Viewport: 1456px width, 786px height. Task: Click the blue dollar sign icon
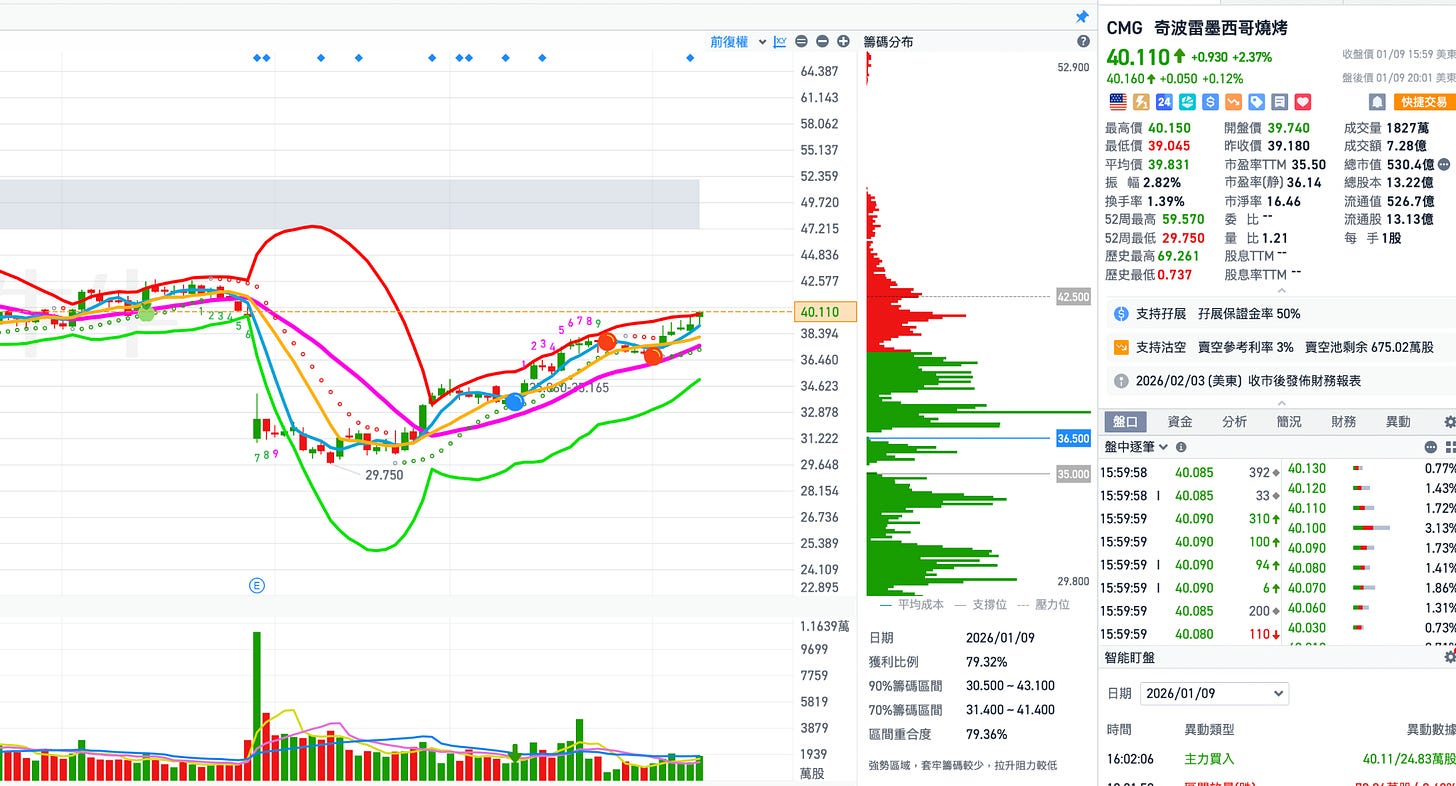point(1210,102)
